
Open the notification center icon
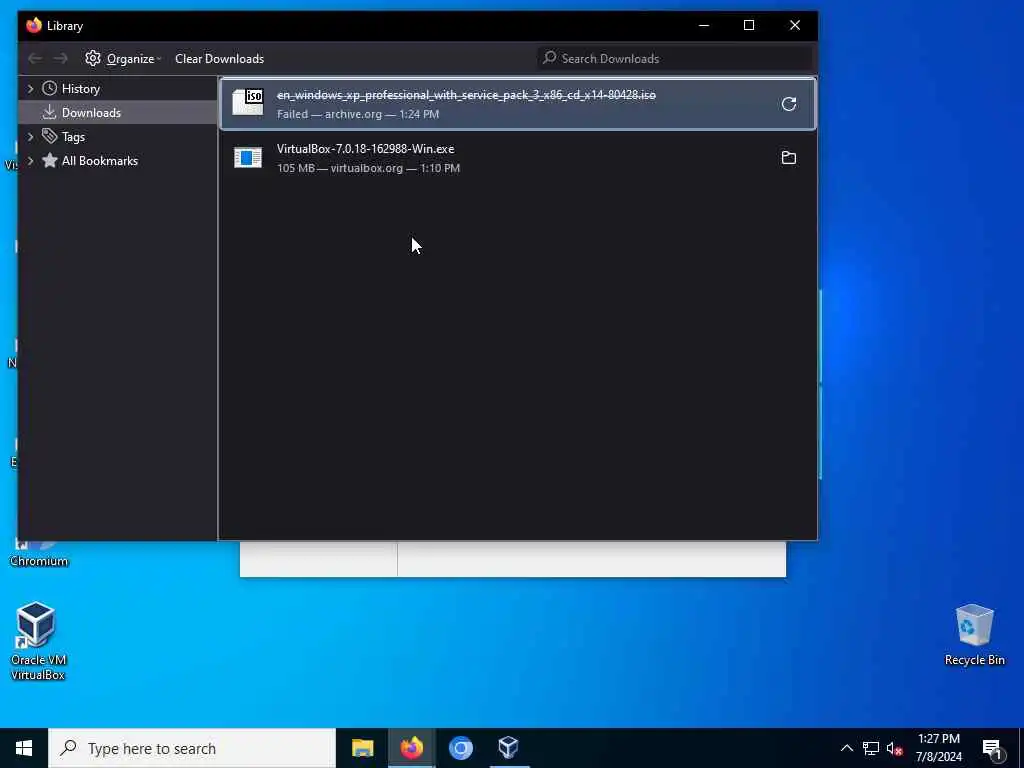pyautogui.click(x=992, y=749)
